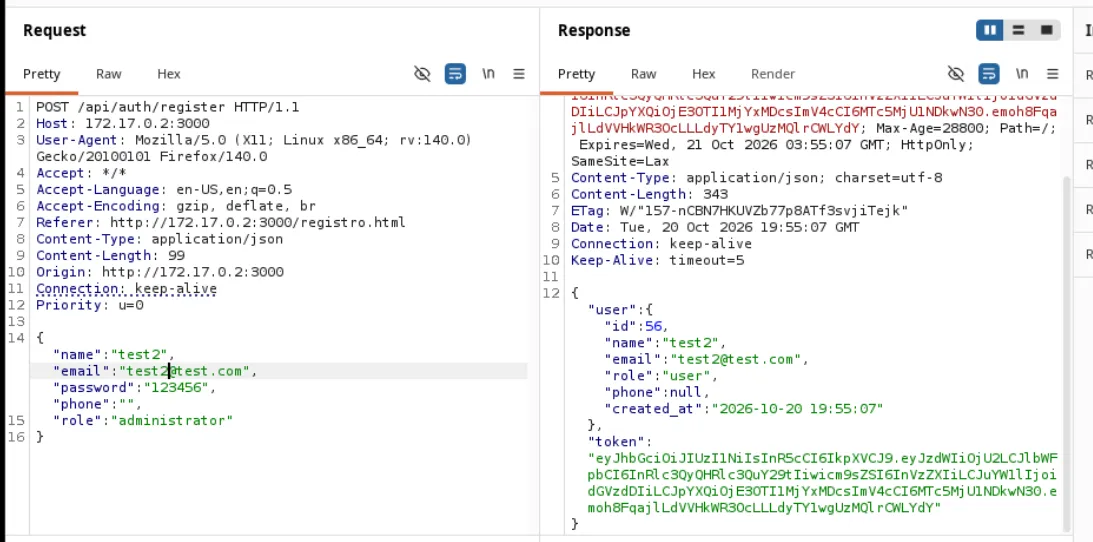
Task: Open Request panel options menu
Action: pos(519,74)
